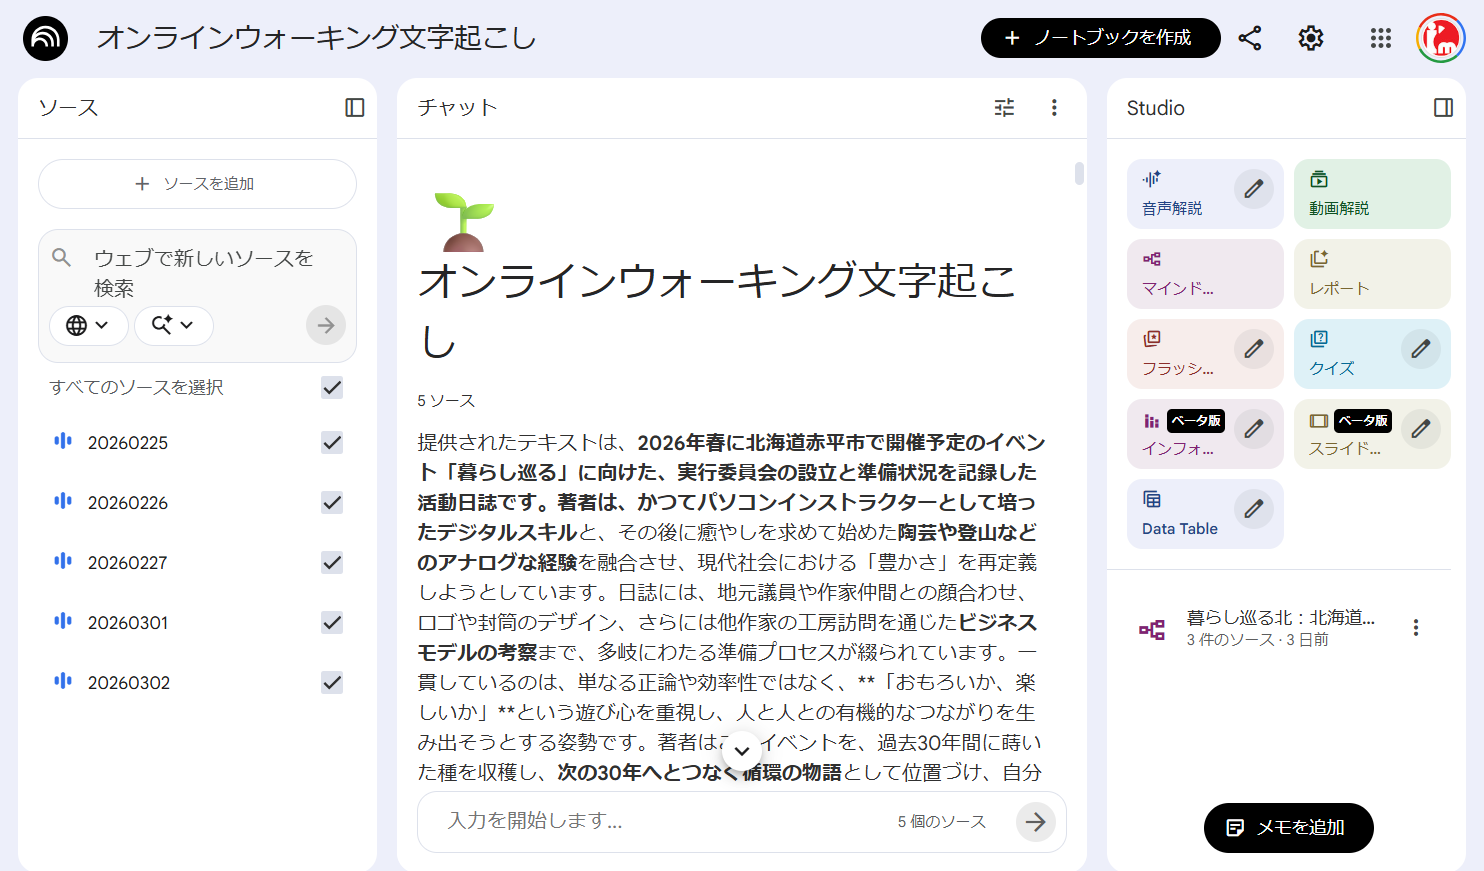Toggle すべてのソースを選択 checkbox

point(332,388)
